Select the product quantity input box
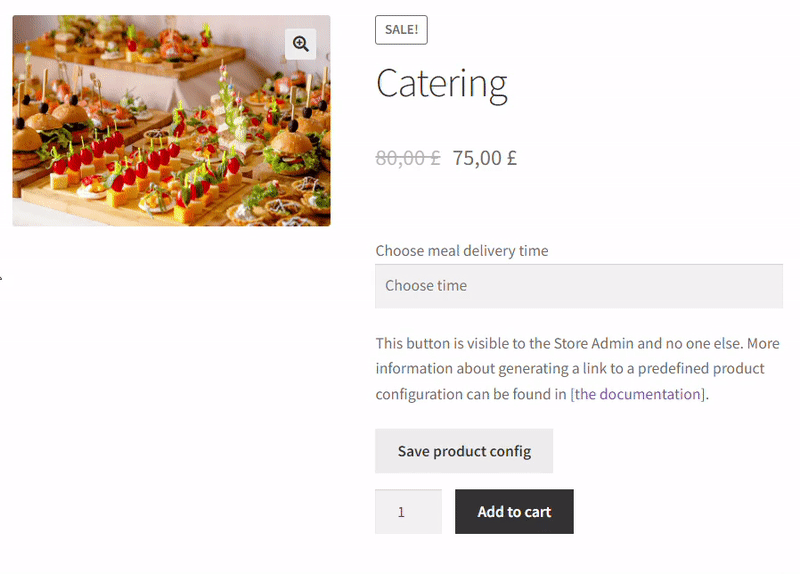 coord(409,512)
